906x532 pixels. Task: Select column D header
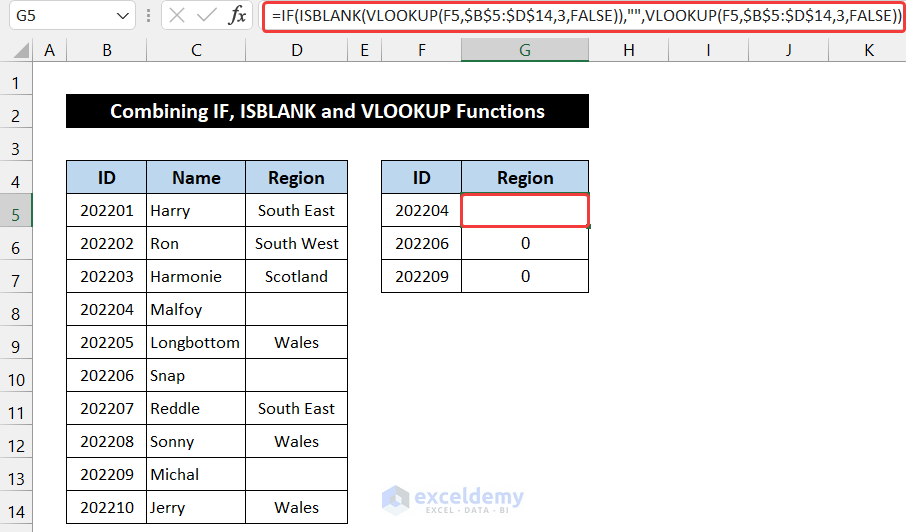click(296, 50)
